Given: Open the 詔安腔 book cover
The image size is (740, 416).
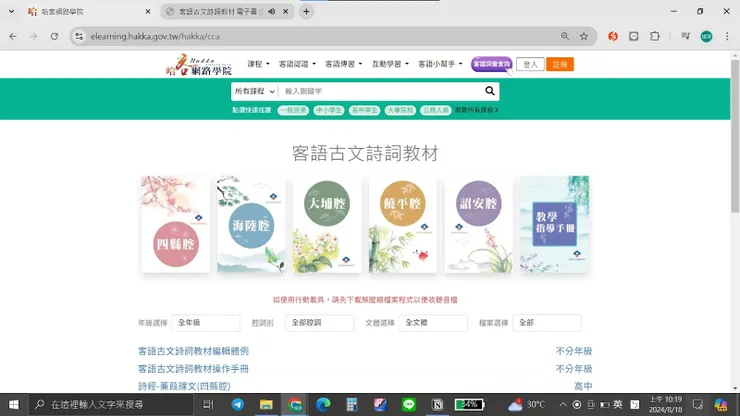Looking at the screenshot, I should pos(479,224).
